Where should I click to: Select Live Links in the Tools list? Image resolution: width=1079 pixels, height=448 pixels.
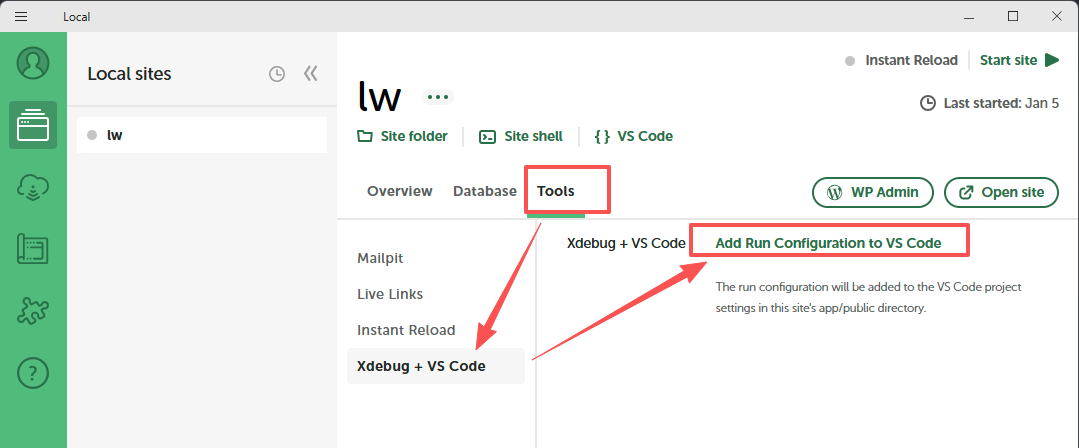pos(390,294)
